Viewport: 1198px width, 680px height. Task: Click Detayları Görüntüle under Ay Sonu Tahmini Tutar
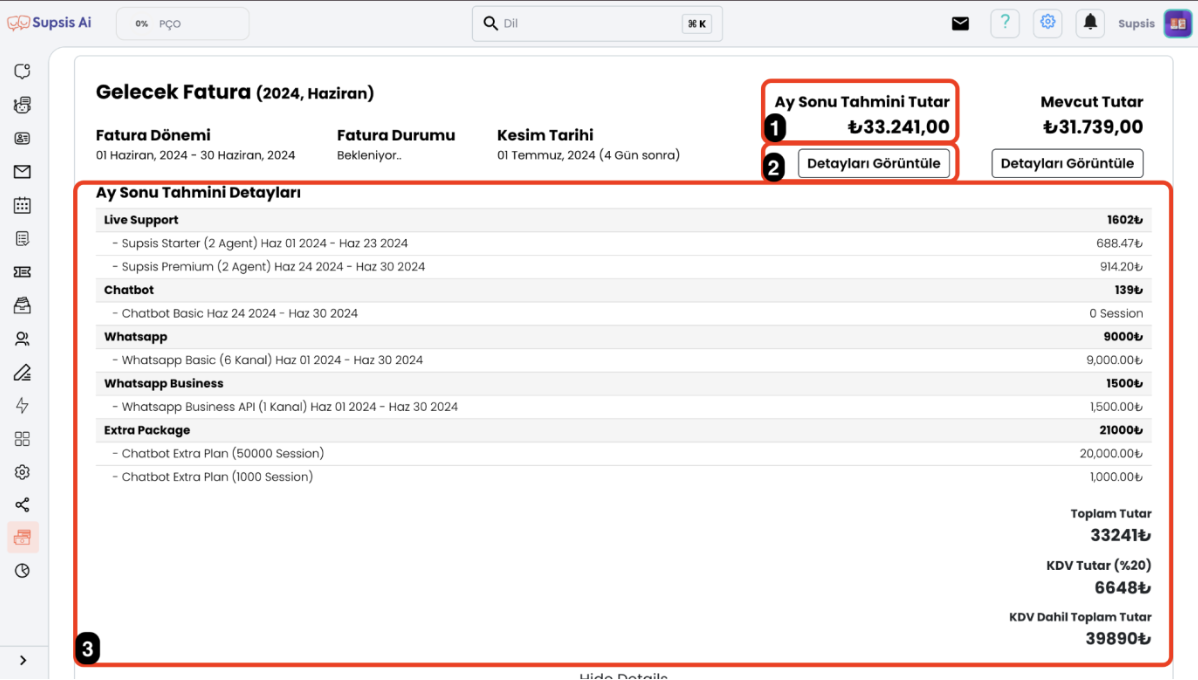click(873, 164)
